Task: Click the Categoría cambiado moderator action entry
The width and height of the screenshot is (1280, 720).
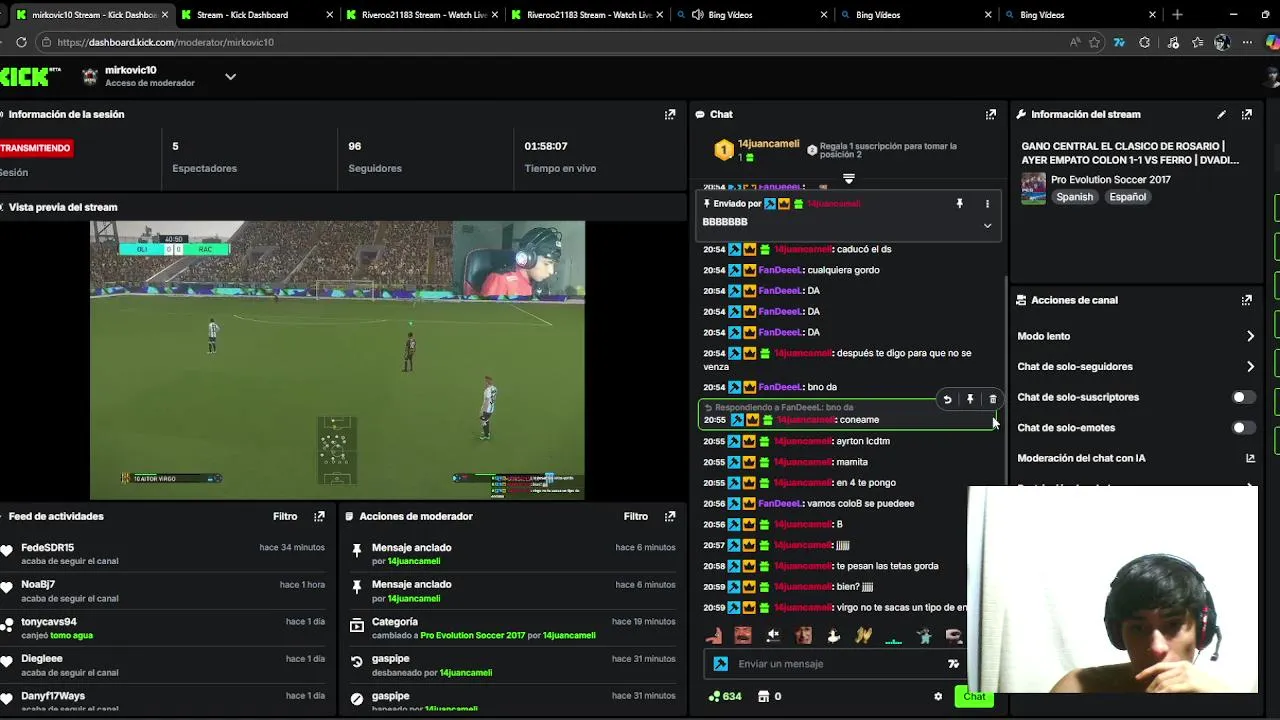Action: (514, 628)
